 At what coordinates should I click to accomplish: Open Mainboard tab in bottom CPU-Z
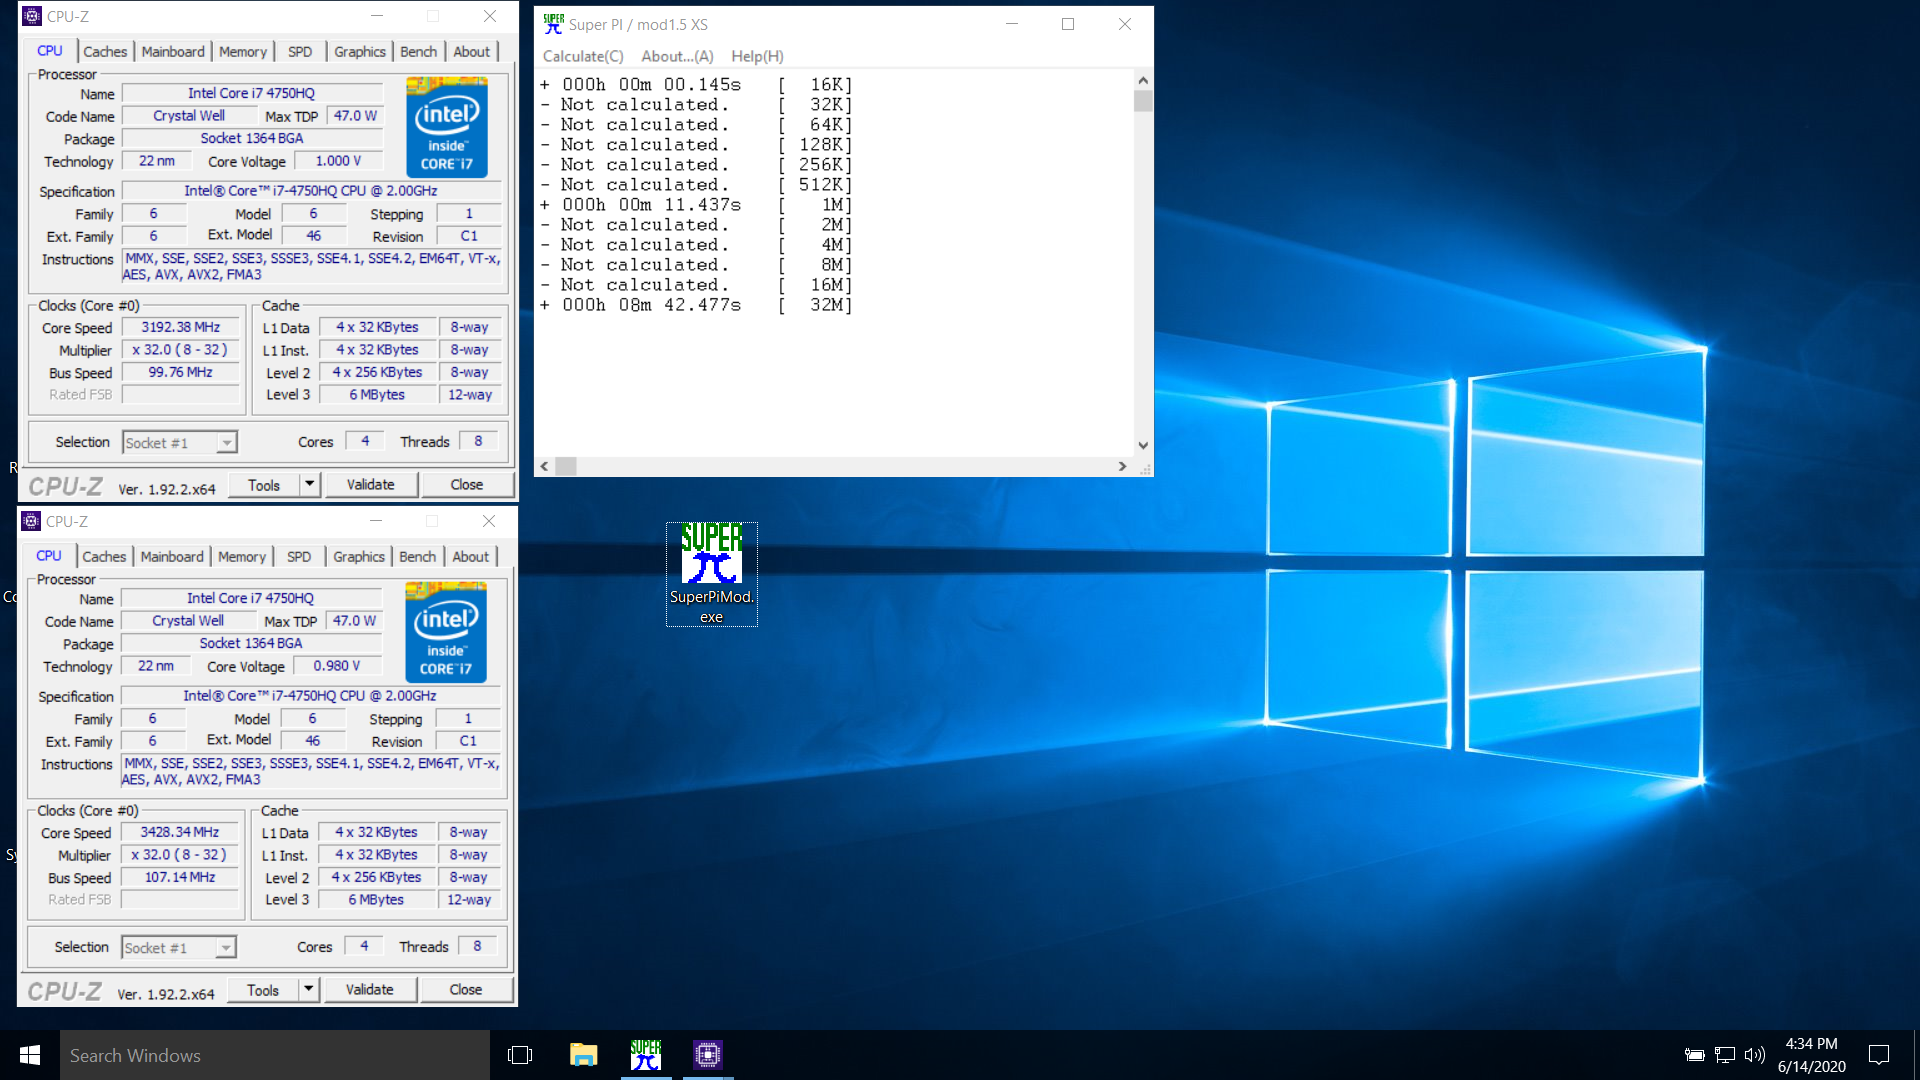pos(172,557)
